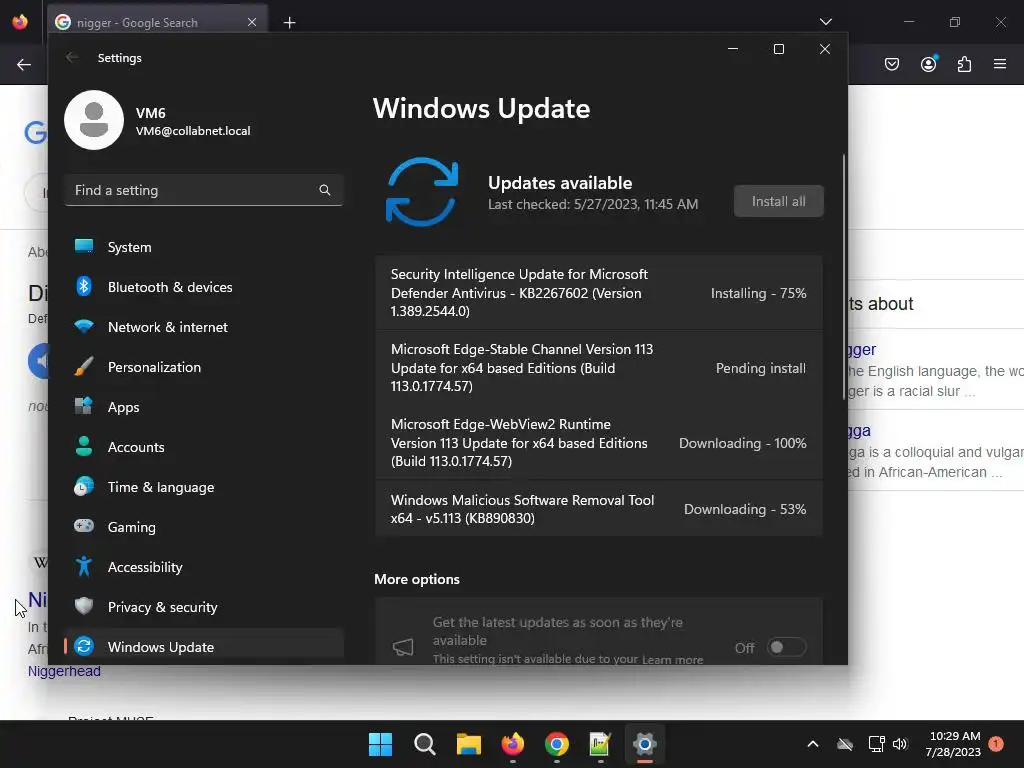Screen dimensions: 1024x768
Task: Toggle Get the latest updates switch
Action: [x=786, y=647]
